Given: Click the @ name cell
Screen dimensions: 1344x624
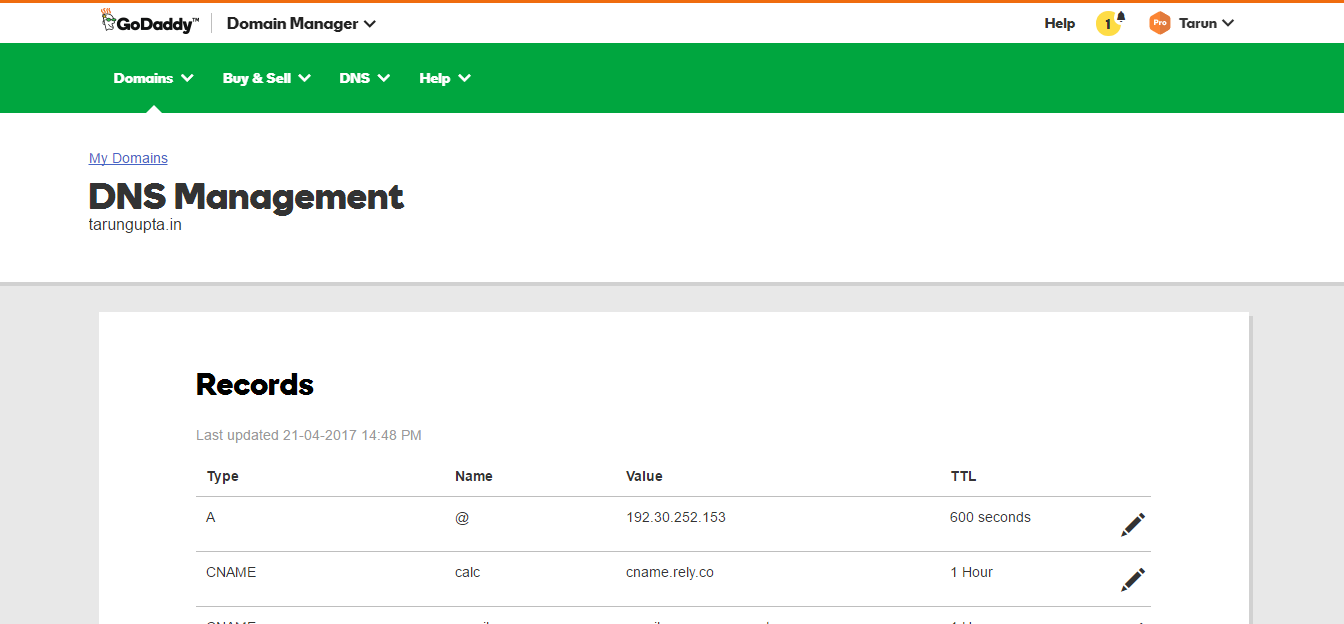Looking at the screenshot, I should tap(462, 518).
